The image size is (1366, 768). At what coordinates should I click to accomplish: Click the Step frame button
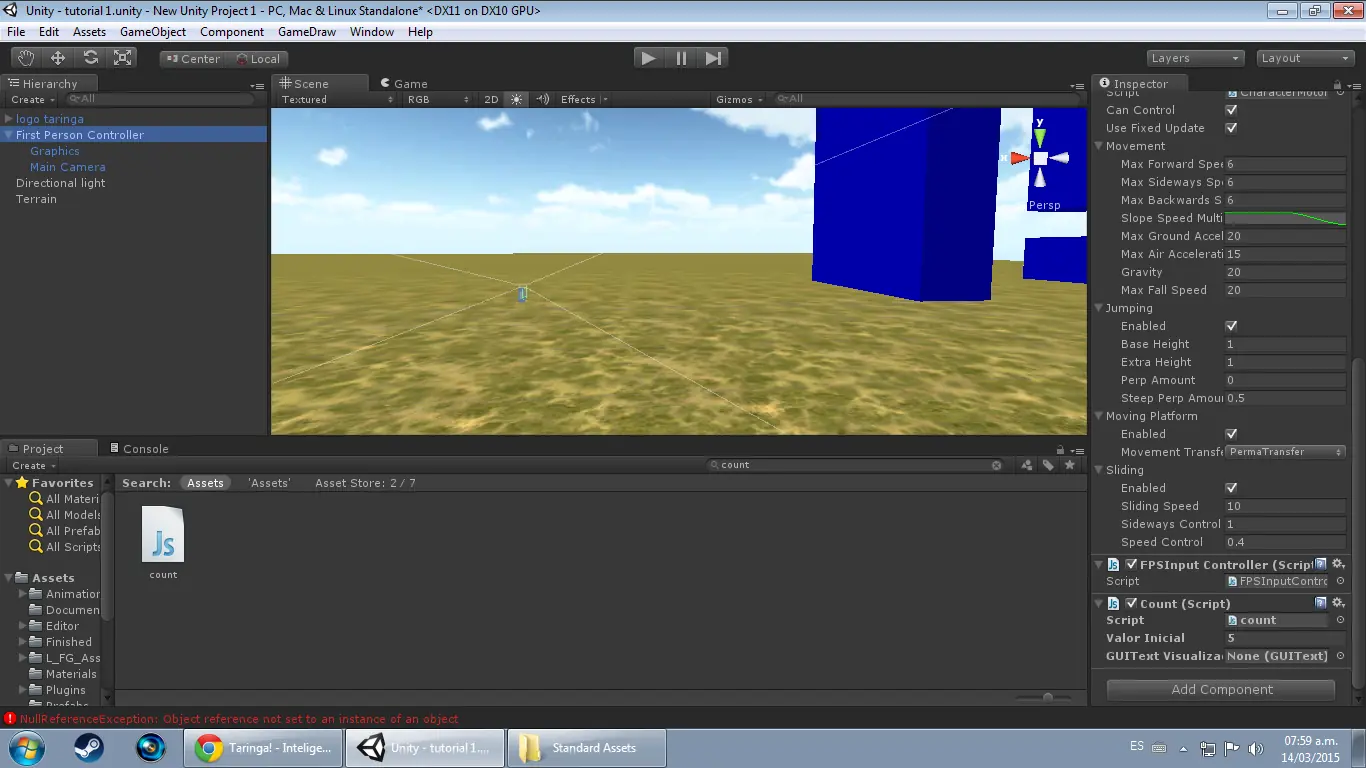point(713,58)
